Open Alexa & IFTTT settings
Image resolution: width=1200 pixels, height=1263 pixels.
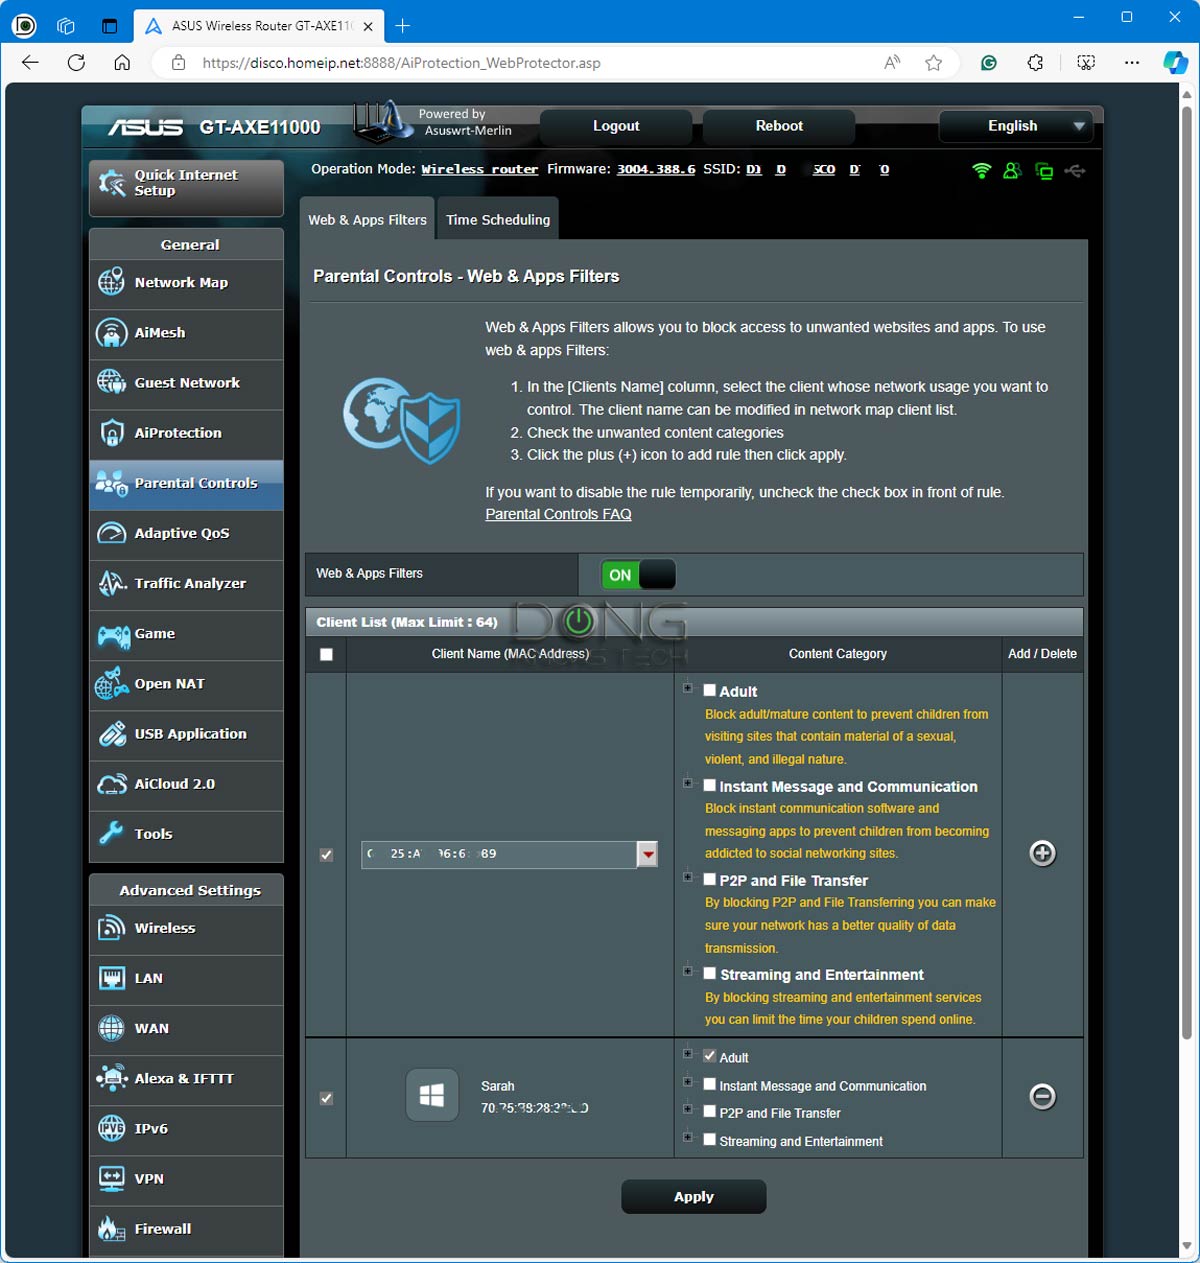coord(186,1079)
